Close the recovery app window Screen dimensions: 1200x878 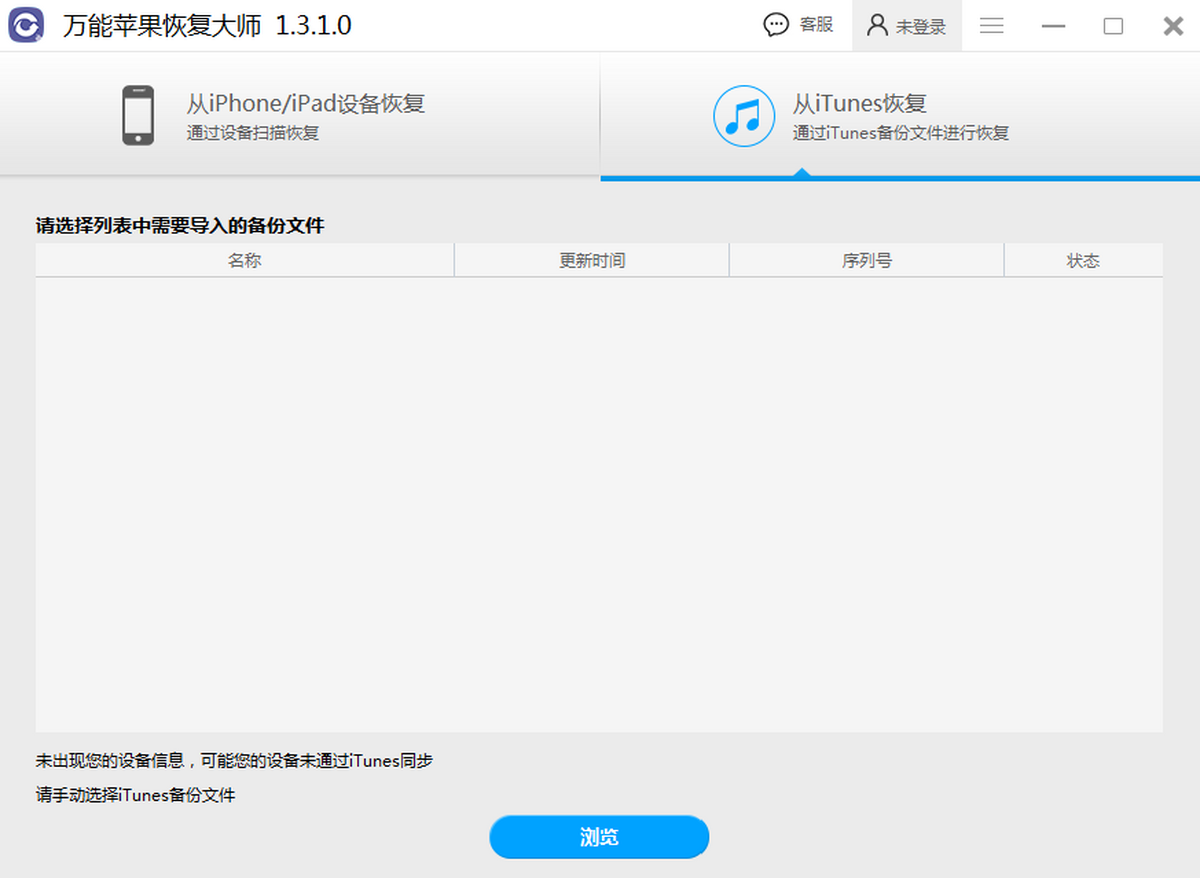(1173, 26)
